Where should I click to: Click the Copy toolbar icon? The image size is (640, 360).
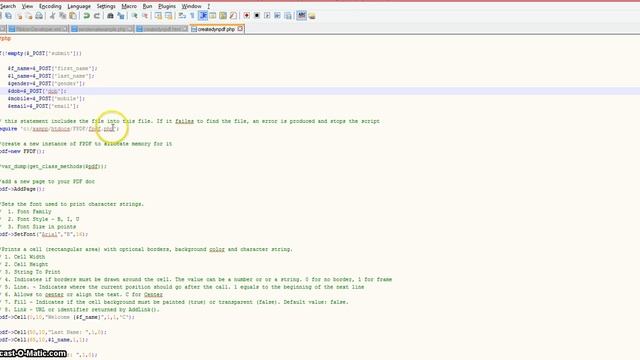point(62,16)
